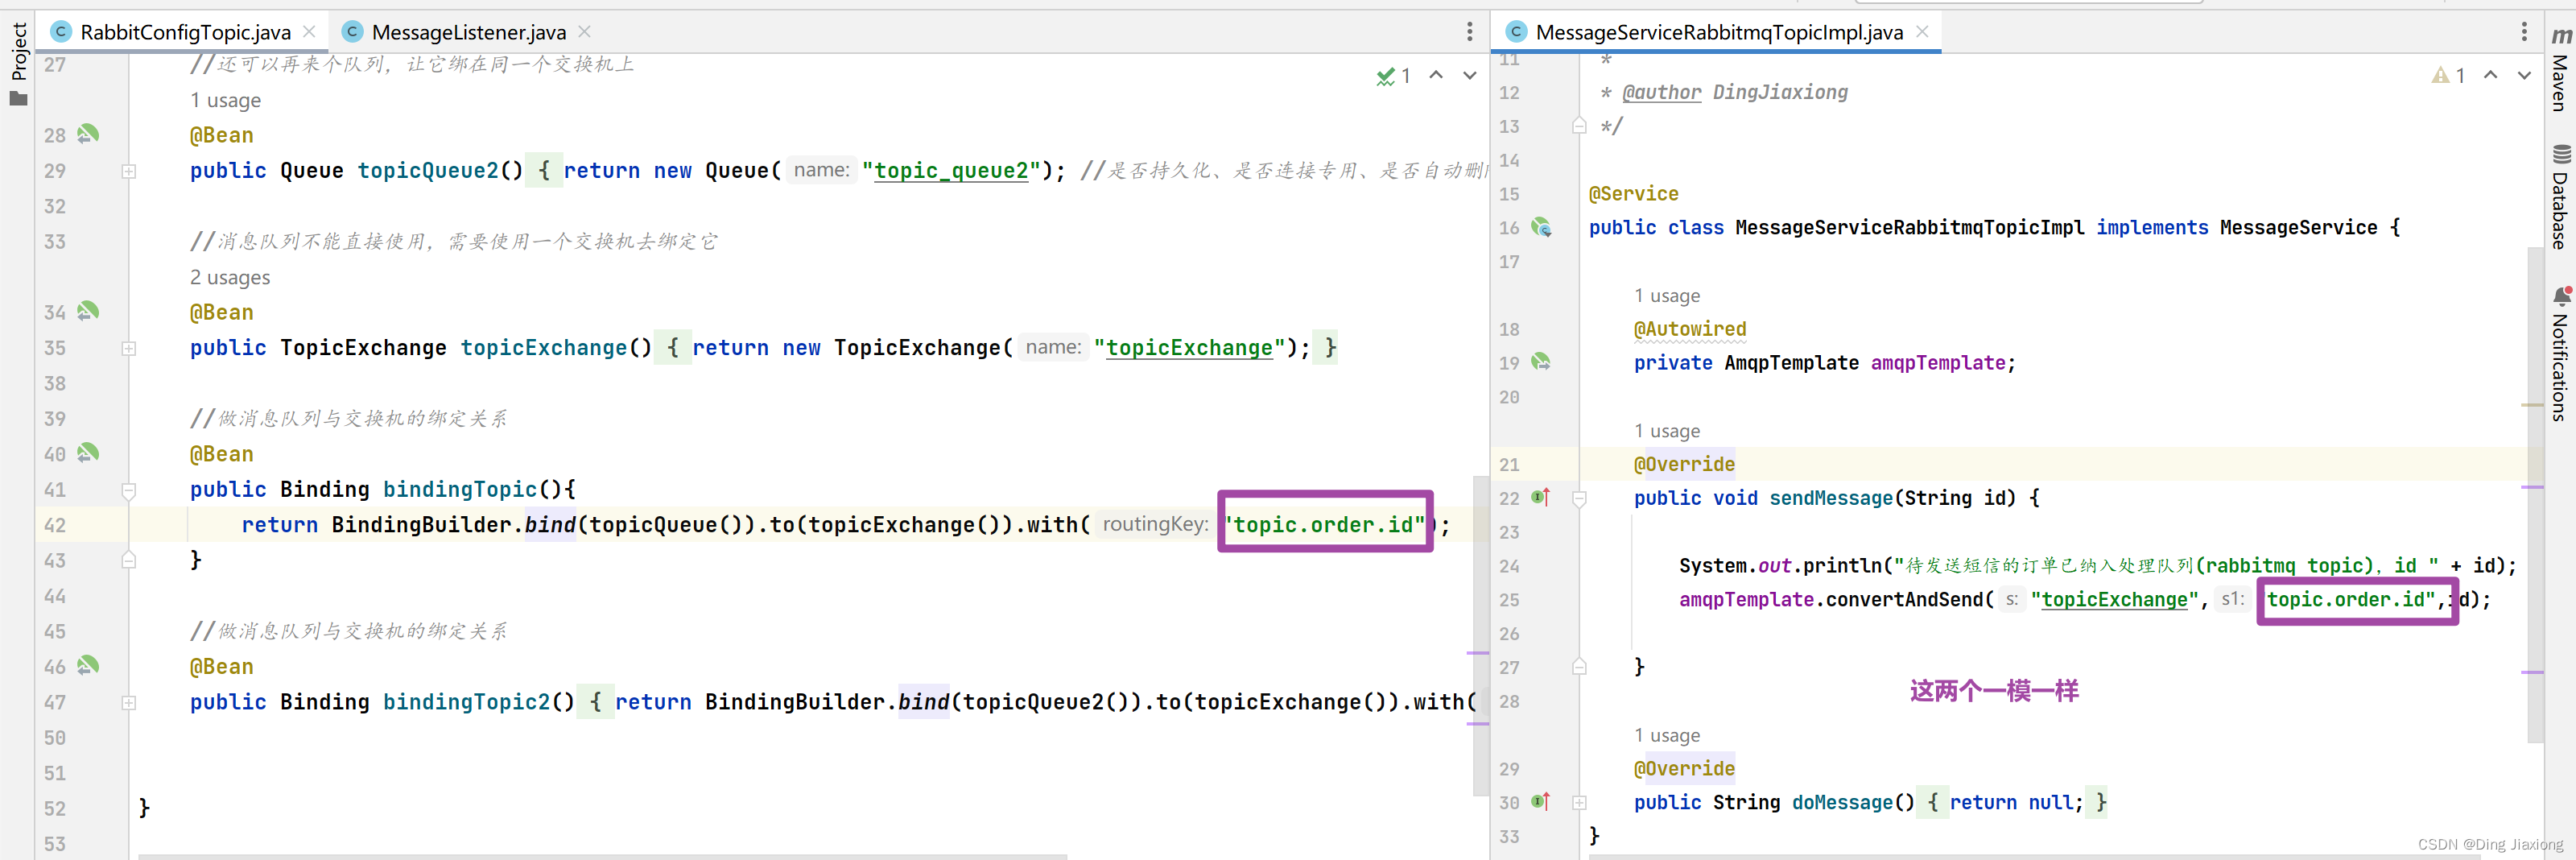
Task: Click Spring bean gutter icon on line 40
Action: (x=88, y=453)
